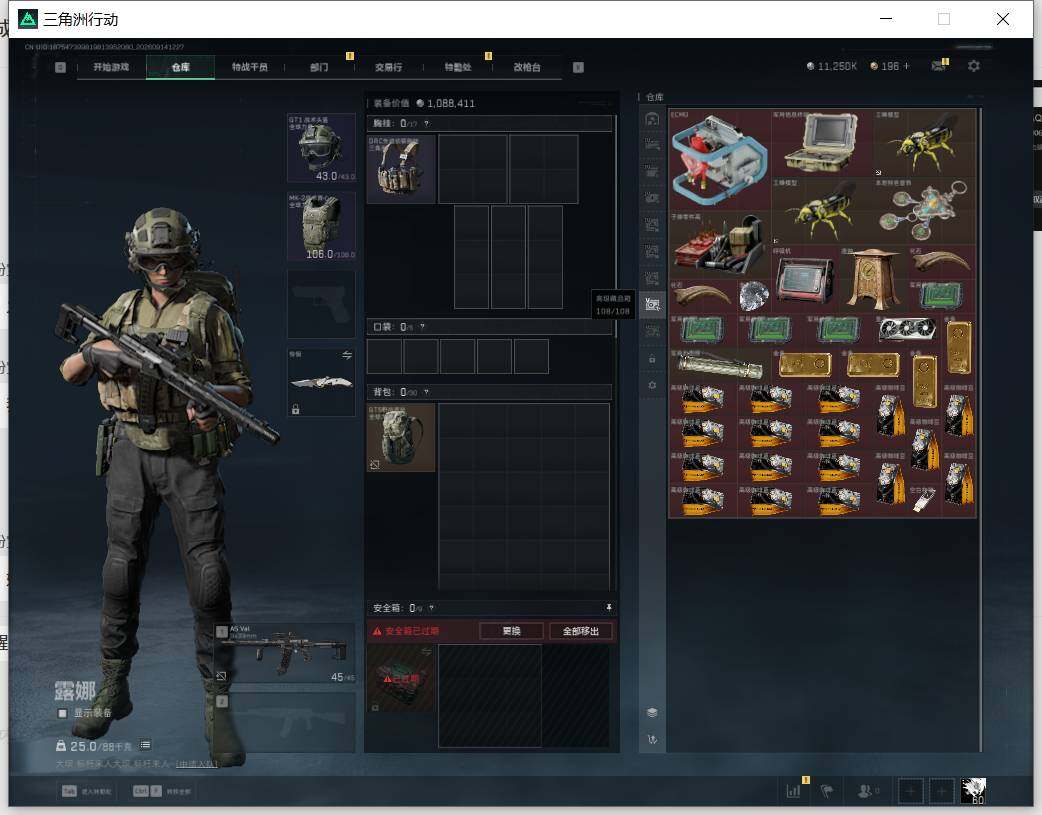The height and width of the screenshot is (815, 1042).
Task: Open the player avatar in the bottom bar
Action: pos(974,791)
